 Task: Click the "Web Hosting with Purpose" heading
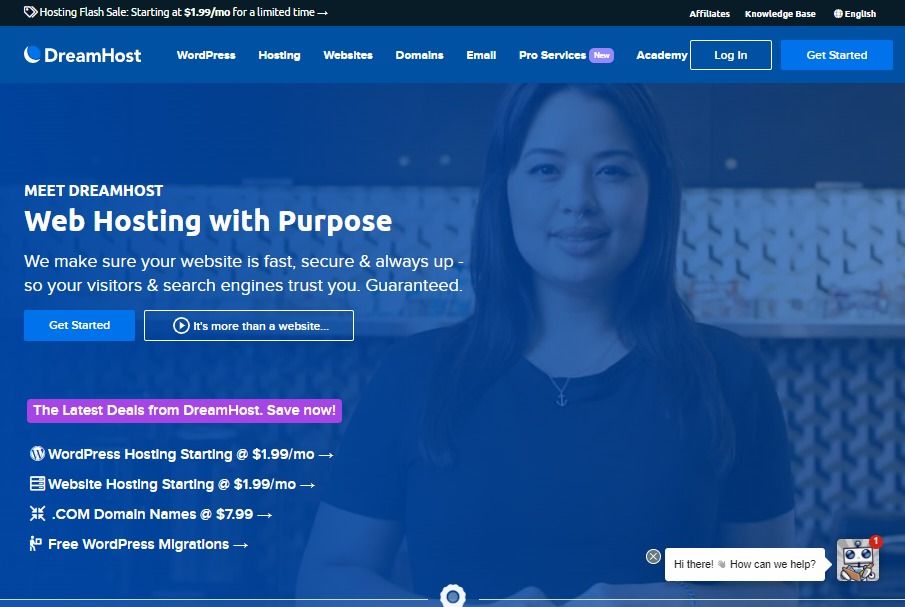point(208,221)
